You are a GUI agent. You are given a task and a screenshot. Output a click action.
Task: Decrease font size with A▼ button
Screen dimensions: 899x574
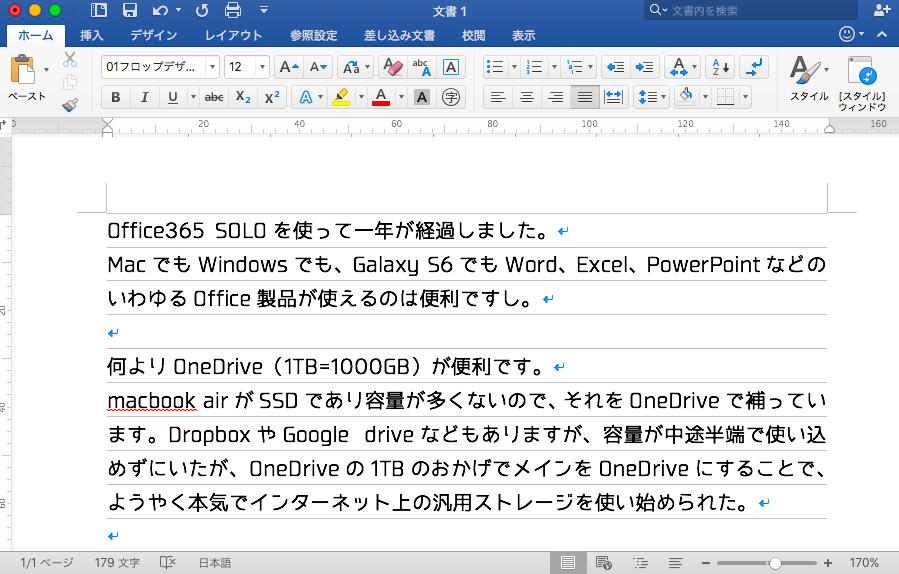[318, 67]
